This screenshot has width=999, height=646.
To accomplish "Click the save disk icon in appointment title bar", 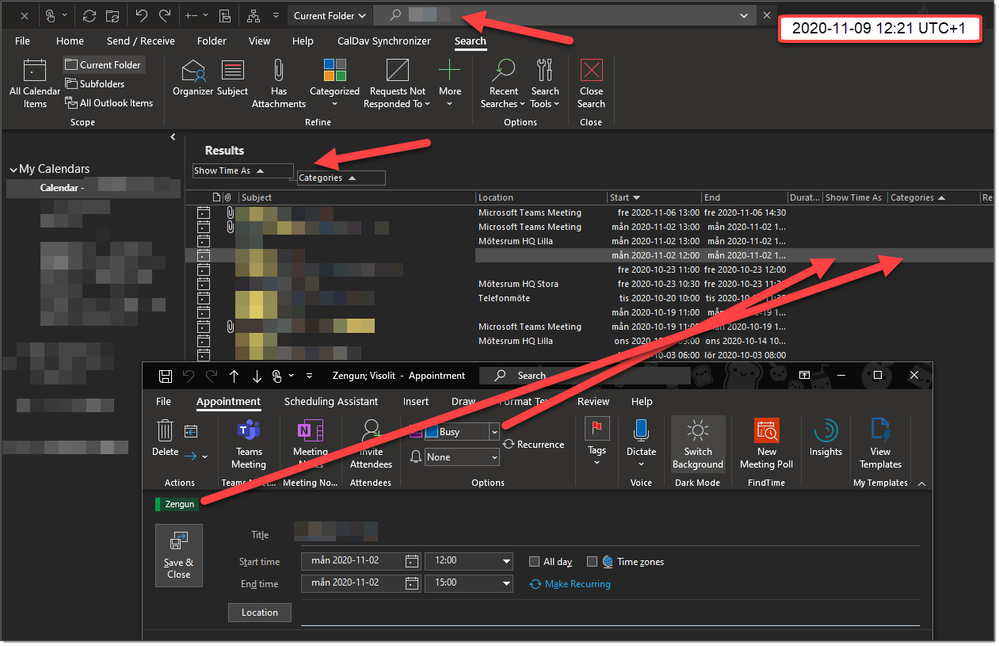I will (165, 376).
